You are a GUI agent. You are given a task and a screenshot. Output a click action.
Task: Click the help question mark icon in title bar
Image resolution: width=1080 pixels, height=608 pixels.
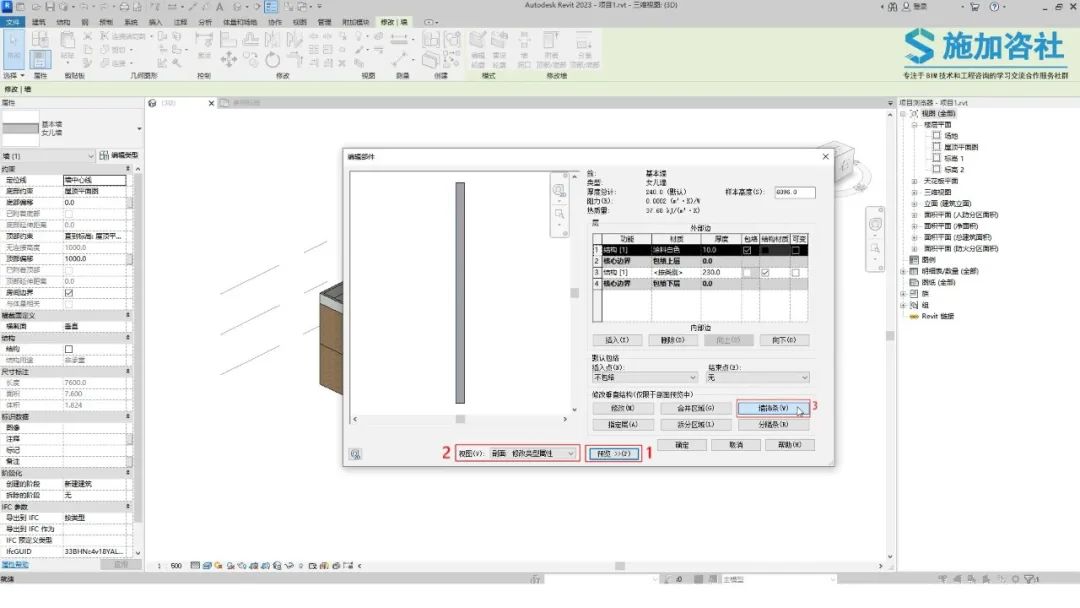point(994,7)
